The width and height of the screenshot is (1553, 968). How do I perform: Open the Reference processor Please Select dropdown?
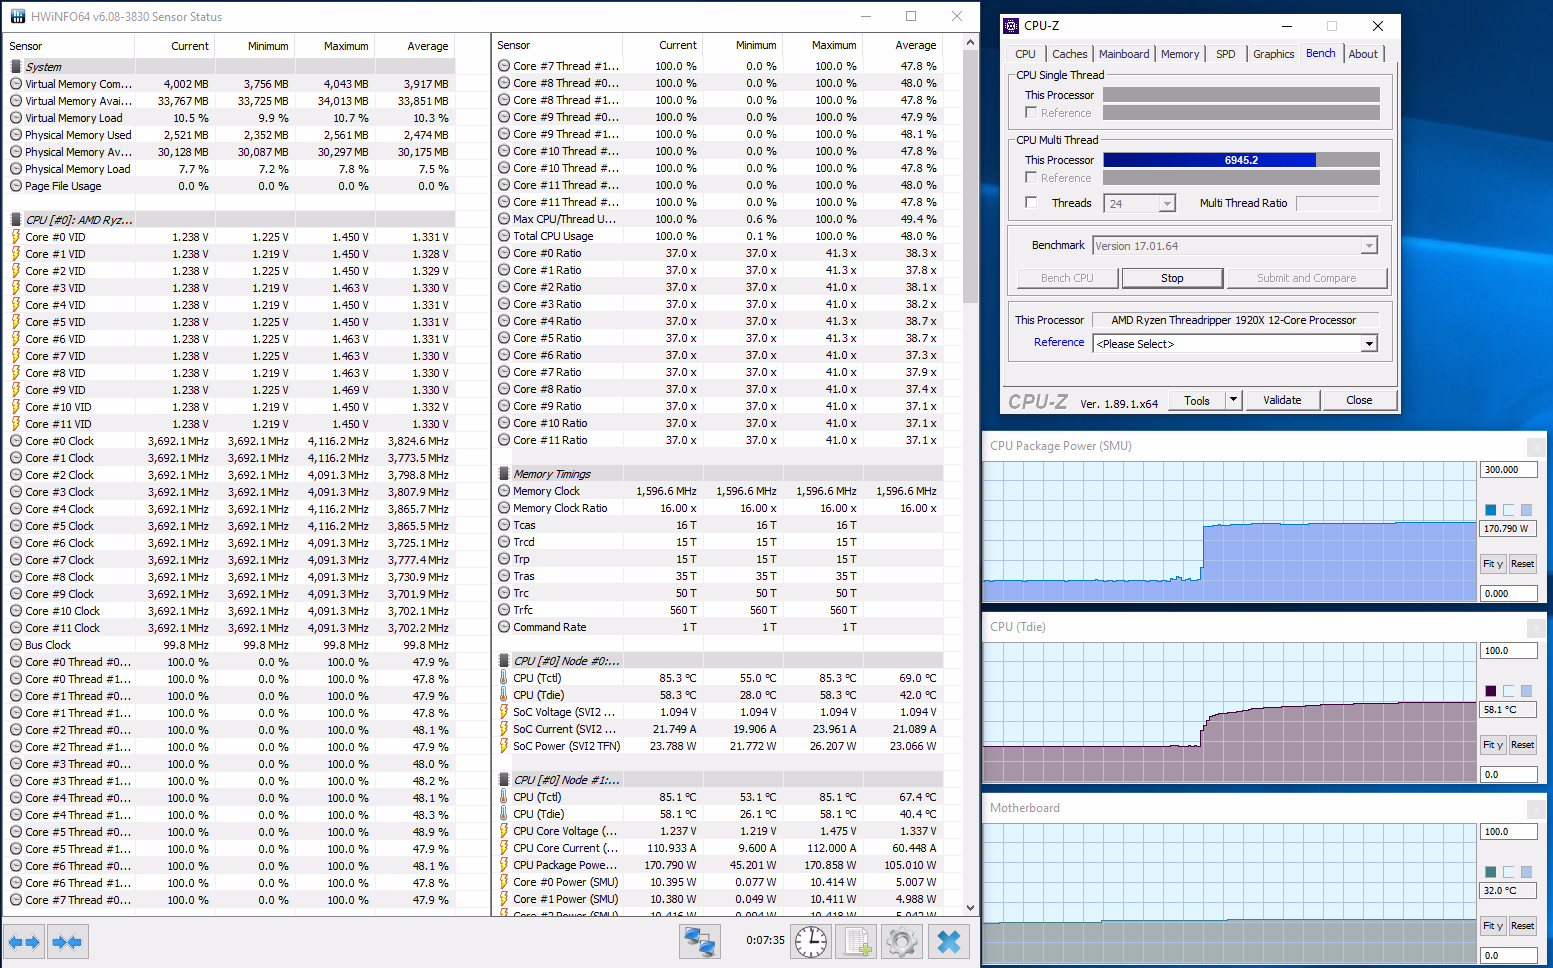[1369, 344]
